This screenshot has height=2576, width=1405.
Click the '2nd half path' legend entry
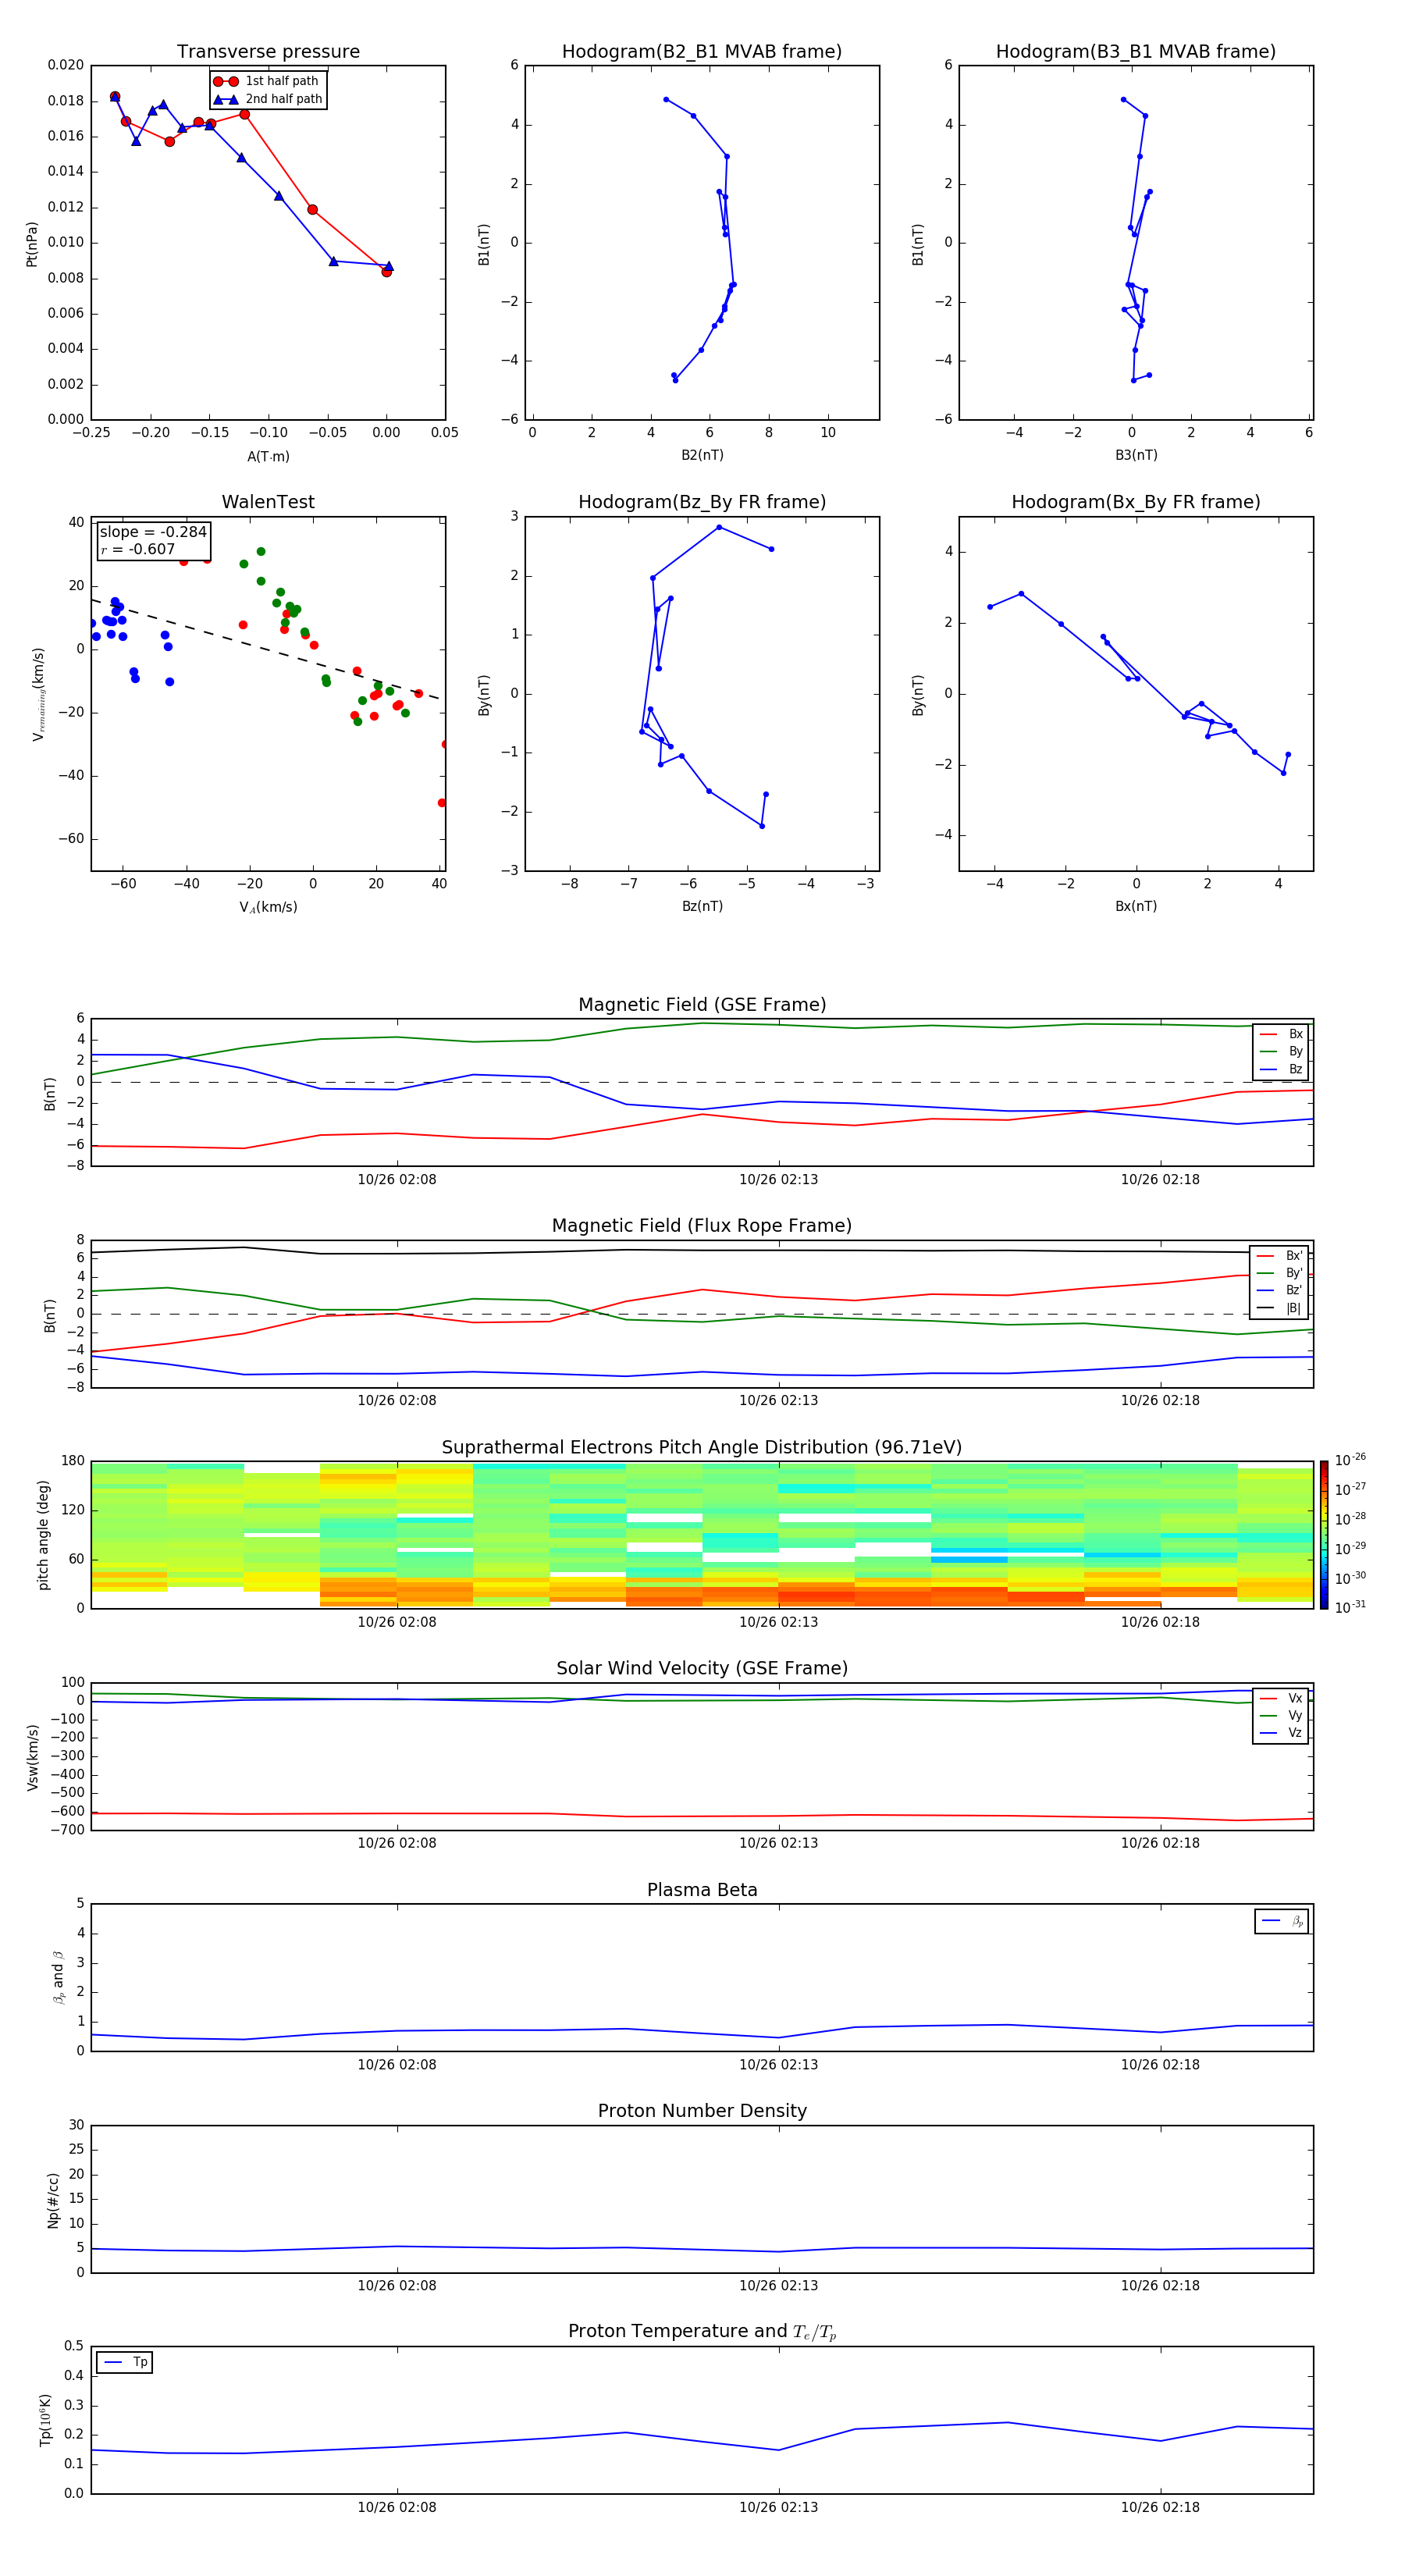coord(268,99)
